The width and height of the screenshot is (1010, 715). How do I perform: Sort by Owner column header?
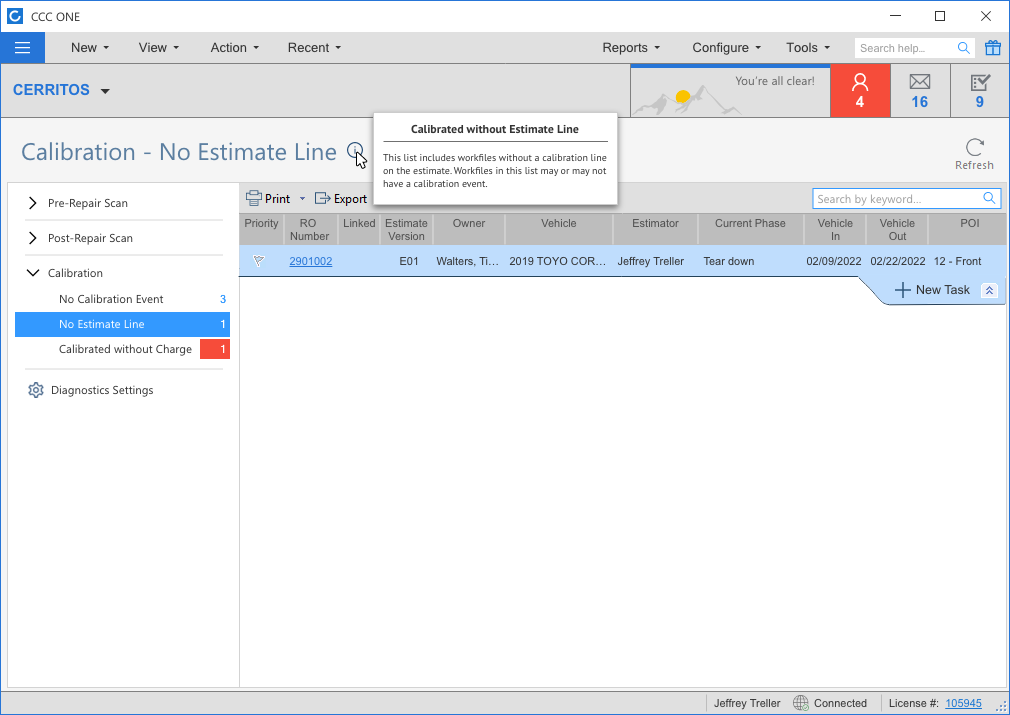(x=468, y=229)
